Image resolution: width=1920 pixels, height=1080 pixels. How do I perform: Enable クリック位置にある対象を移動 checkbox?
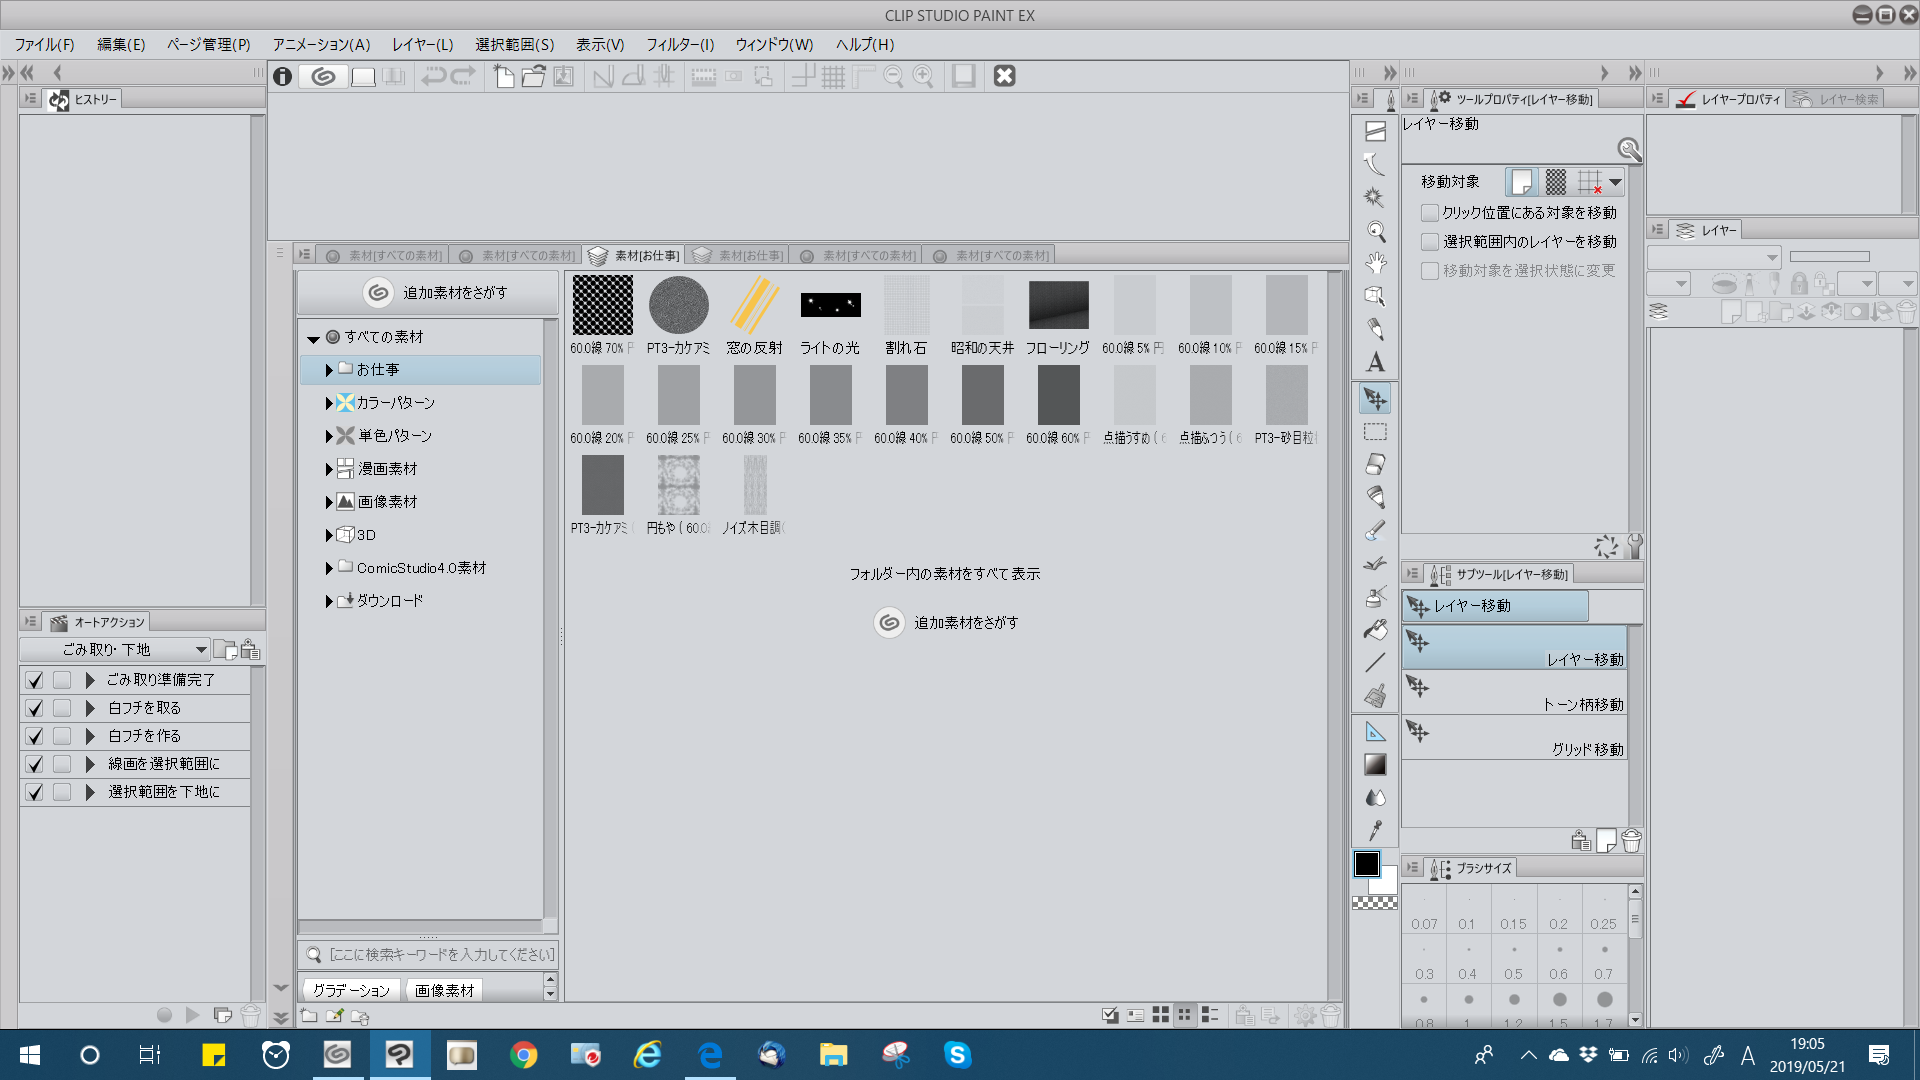(x=1430, y=213)
